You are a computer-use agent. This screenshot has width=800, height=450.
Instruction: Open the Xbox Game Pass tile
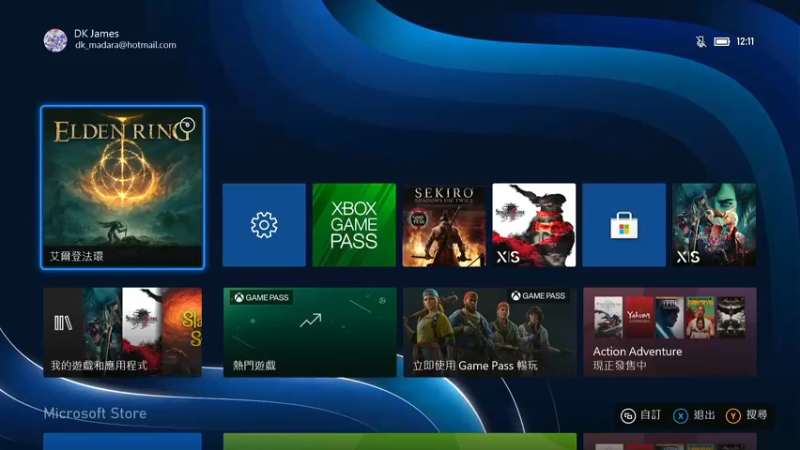354,225
